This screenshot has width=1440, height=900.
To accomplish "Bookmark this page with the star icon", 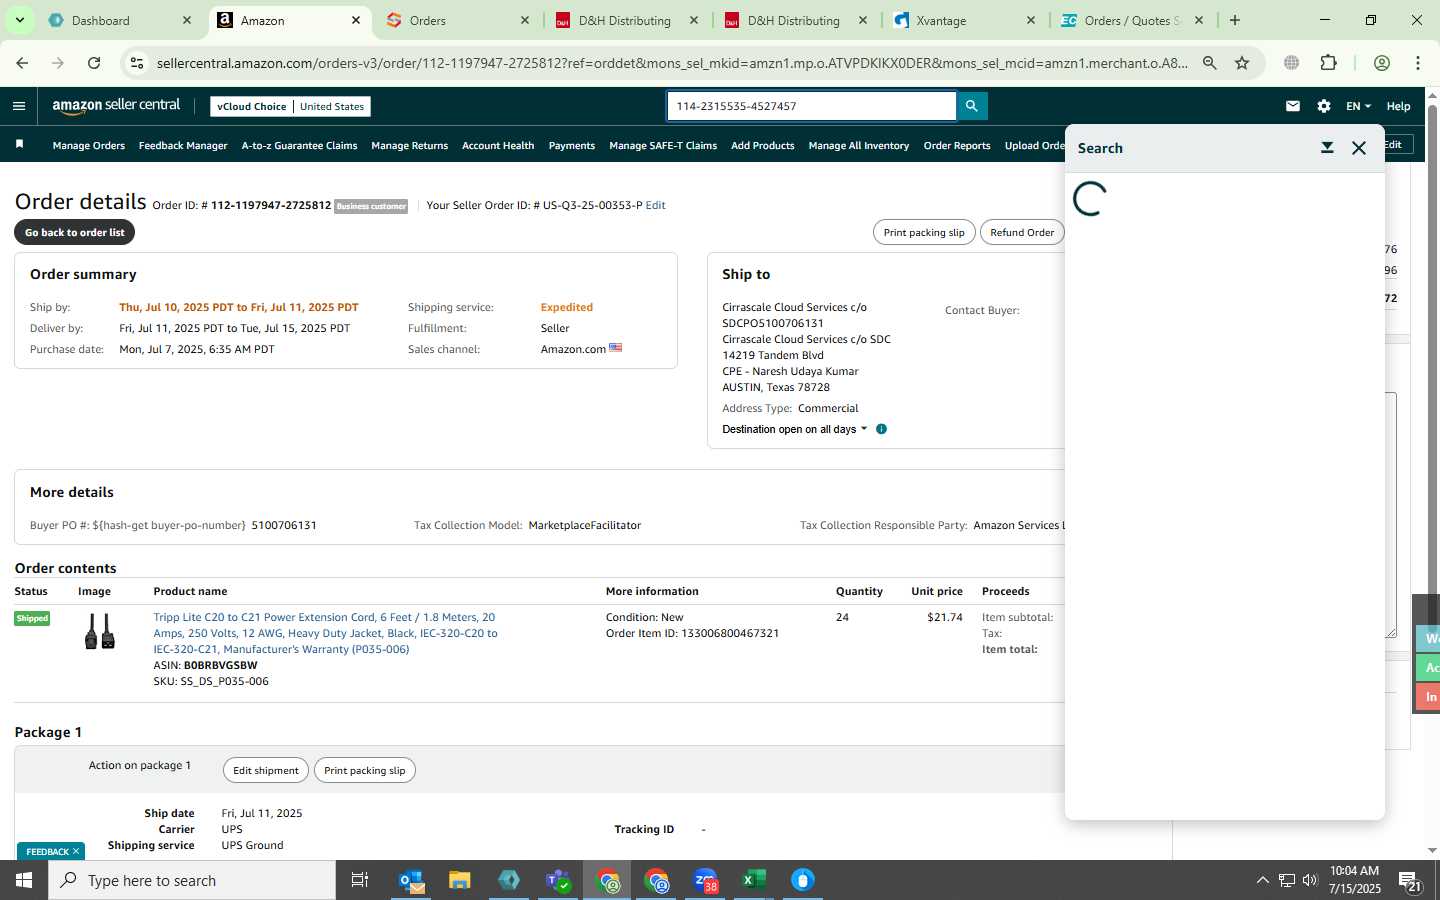I will (x=1242, y=63).
